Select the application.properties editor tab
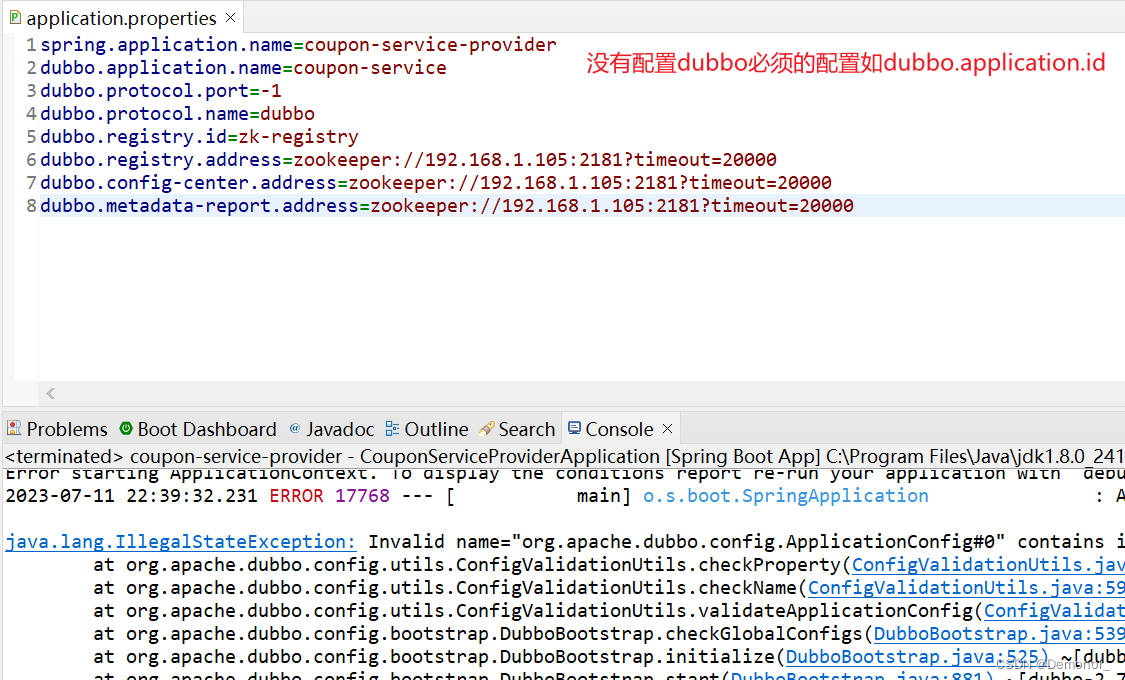 pos(120,17)
